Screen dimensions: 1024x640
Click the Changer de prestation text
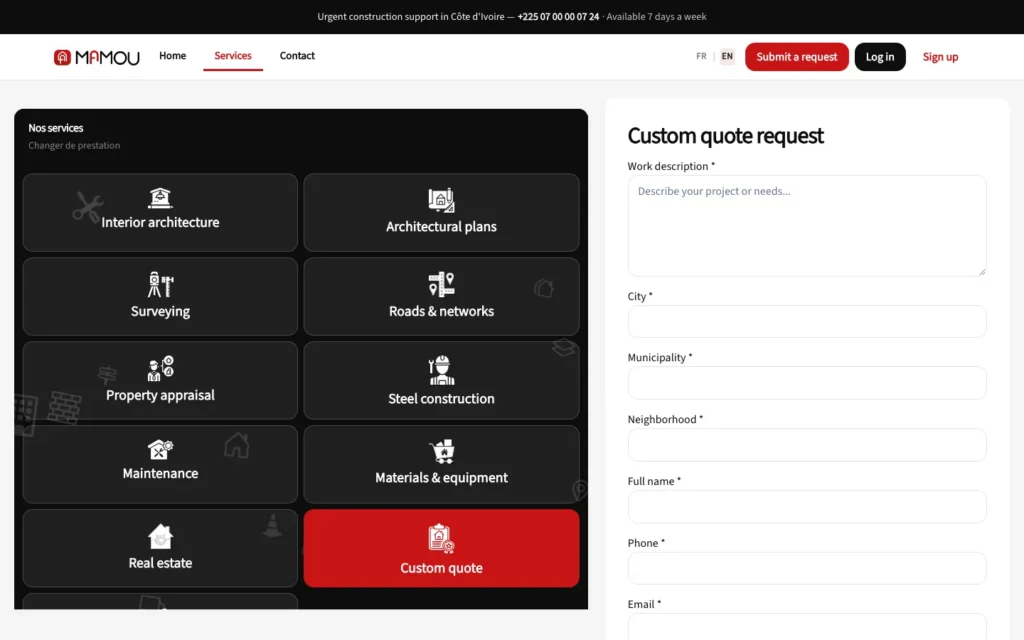click(74, 146)
